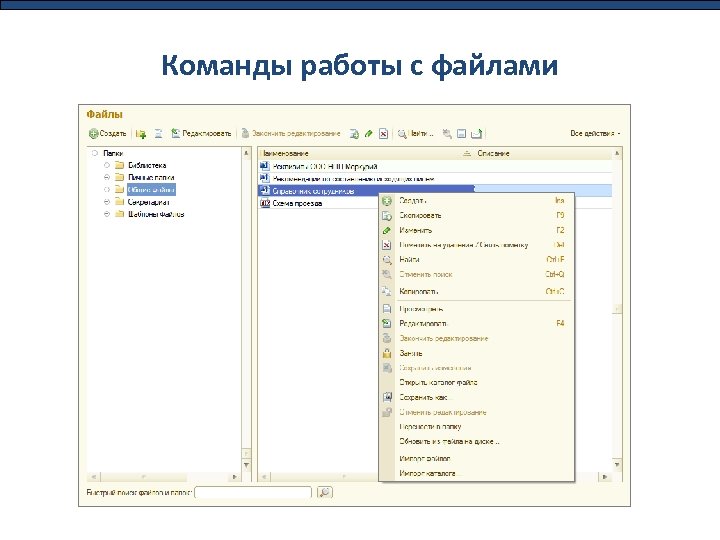
Task: Click the file list horizontal scroll left arrow
Action: (x=264, y=477)
